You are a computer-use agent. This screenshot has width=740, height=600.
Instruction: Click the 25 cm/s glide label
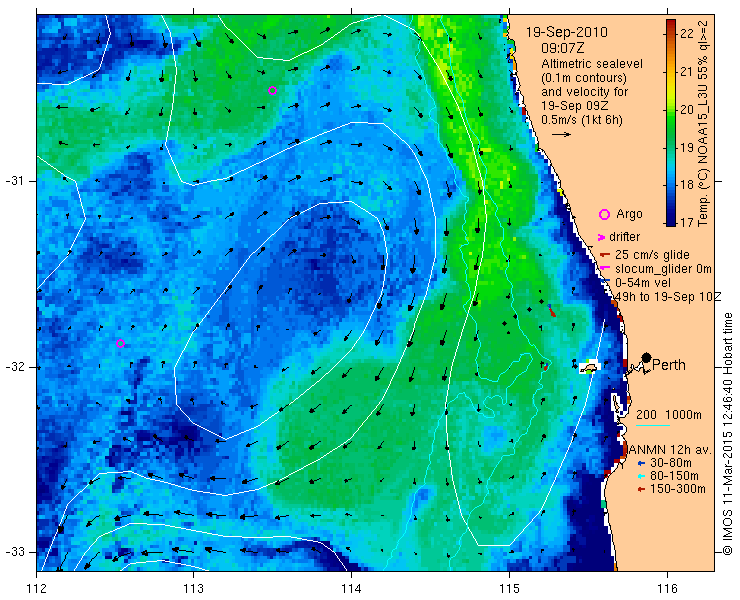[x=652, y=255]
